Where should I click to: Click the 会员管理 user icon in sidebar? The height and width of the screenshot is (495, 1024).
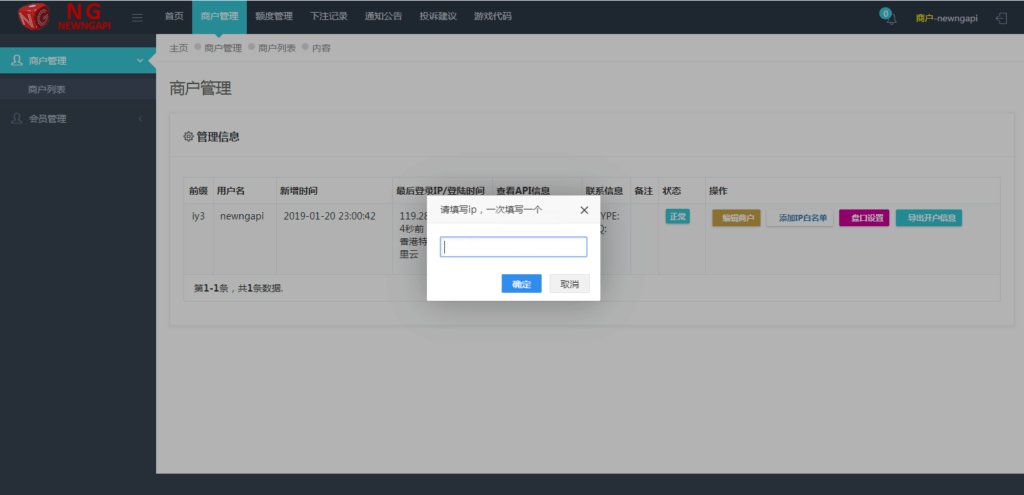tap(17, 119)
